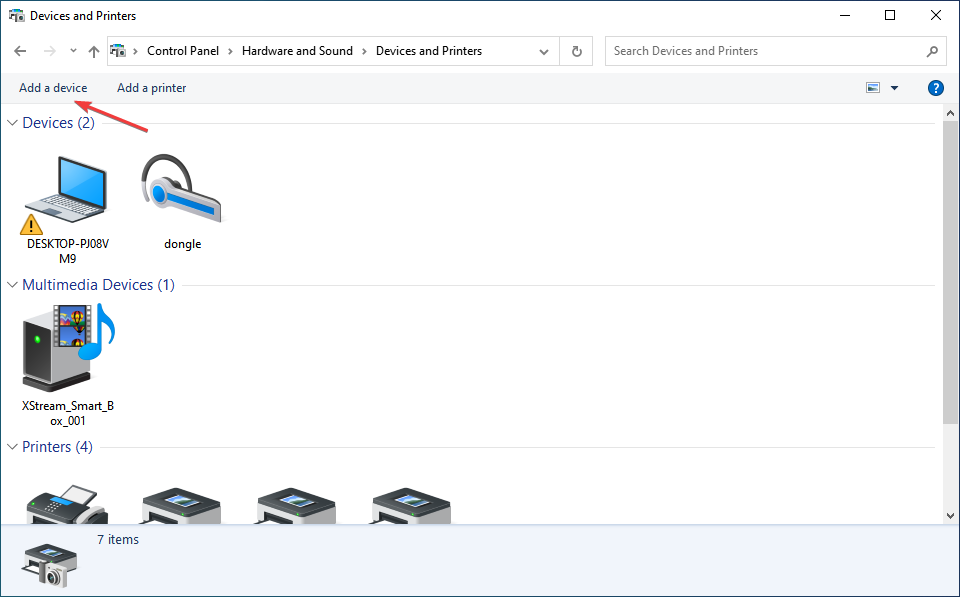Open the address bar history dropdown
960x597 pixels.
point(544,51)
